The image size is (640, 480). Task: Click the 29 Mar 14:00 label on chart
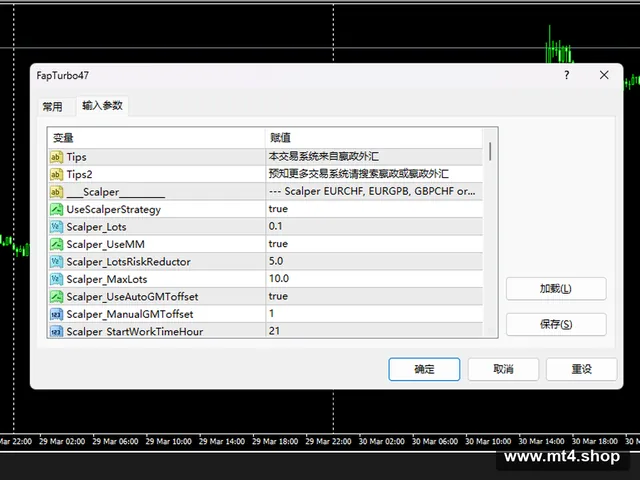(222, 441)
